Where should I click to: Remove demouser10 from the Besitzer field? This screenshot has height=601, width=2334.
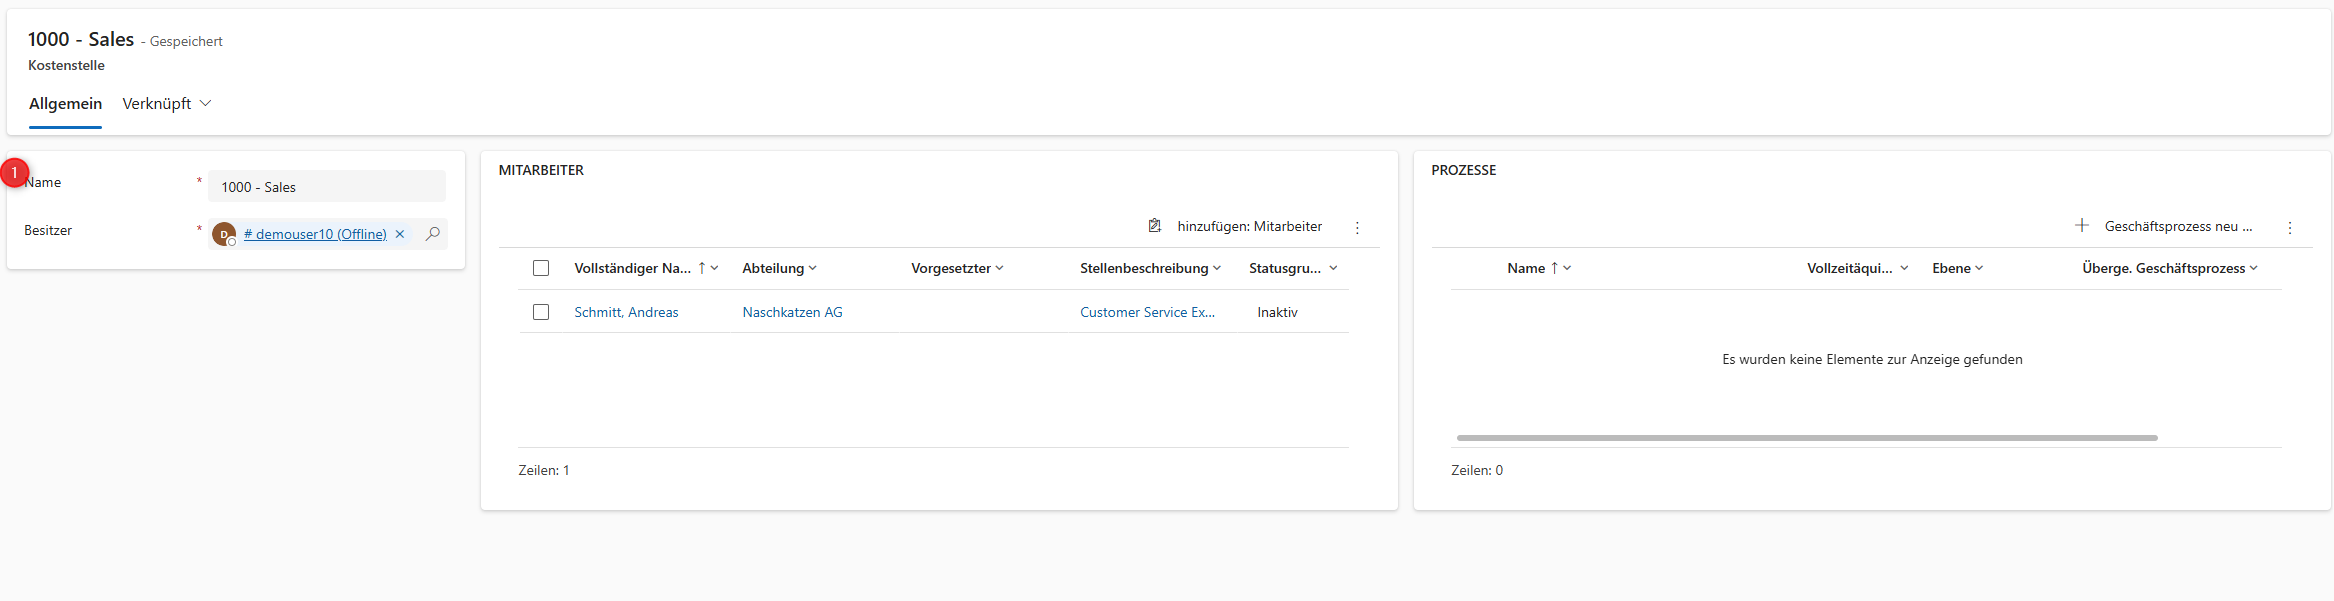pyautogui.click(x=400, y=234)
